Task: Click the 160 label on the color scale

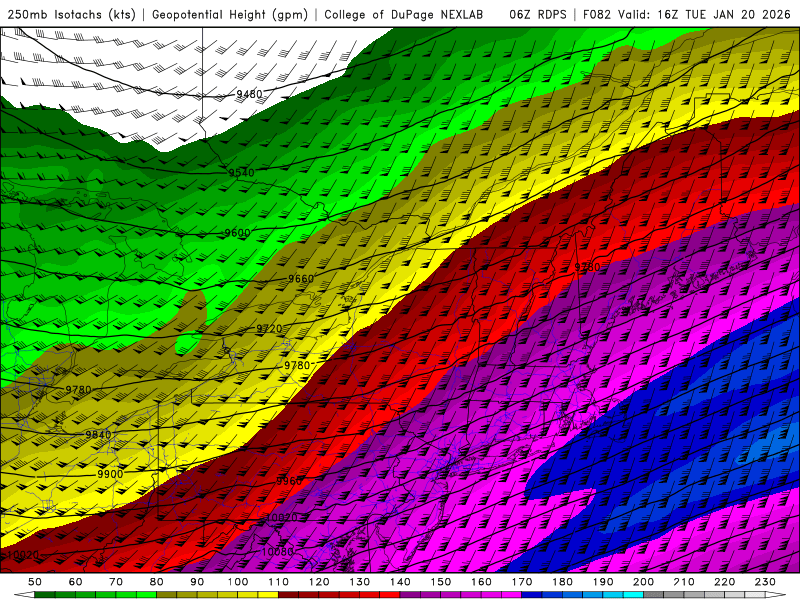Action: (x=481, y=582)
